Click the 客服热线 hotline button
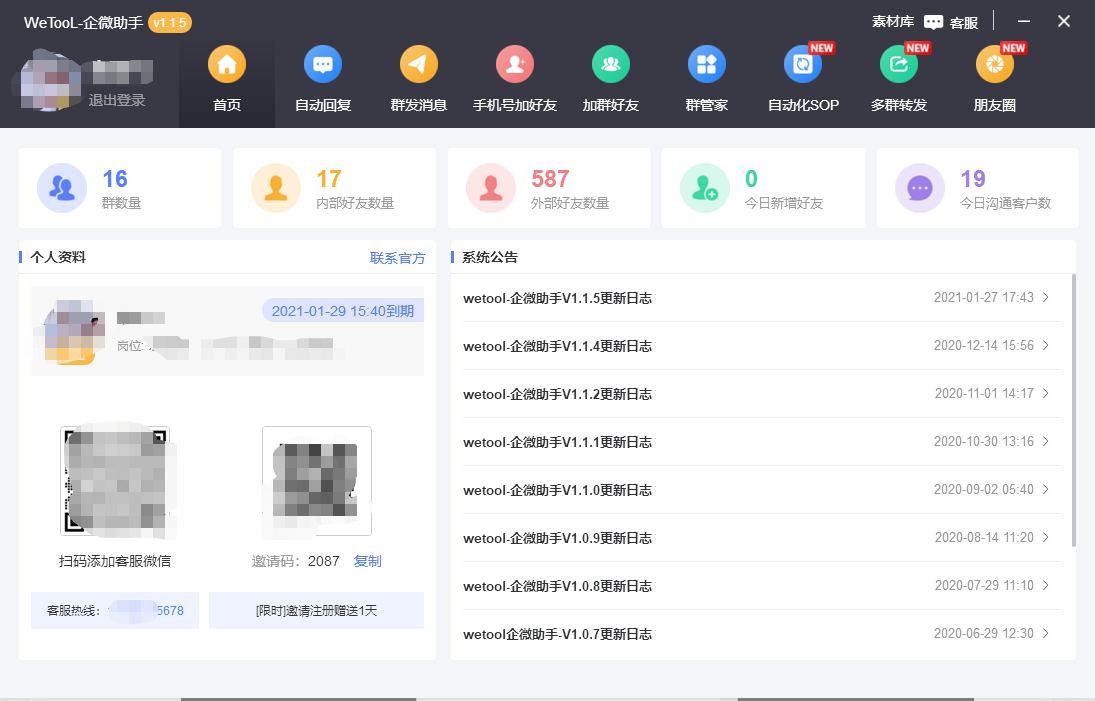 [115, 610]
